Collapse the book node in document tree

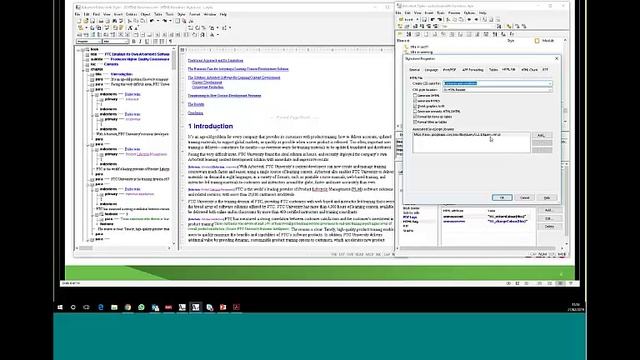[x=78, y=50]
